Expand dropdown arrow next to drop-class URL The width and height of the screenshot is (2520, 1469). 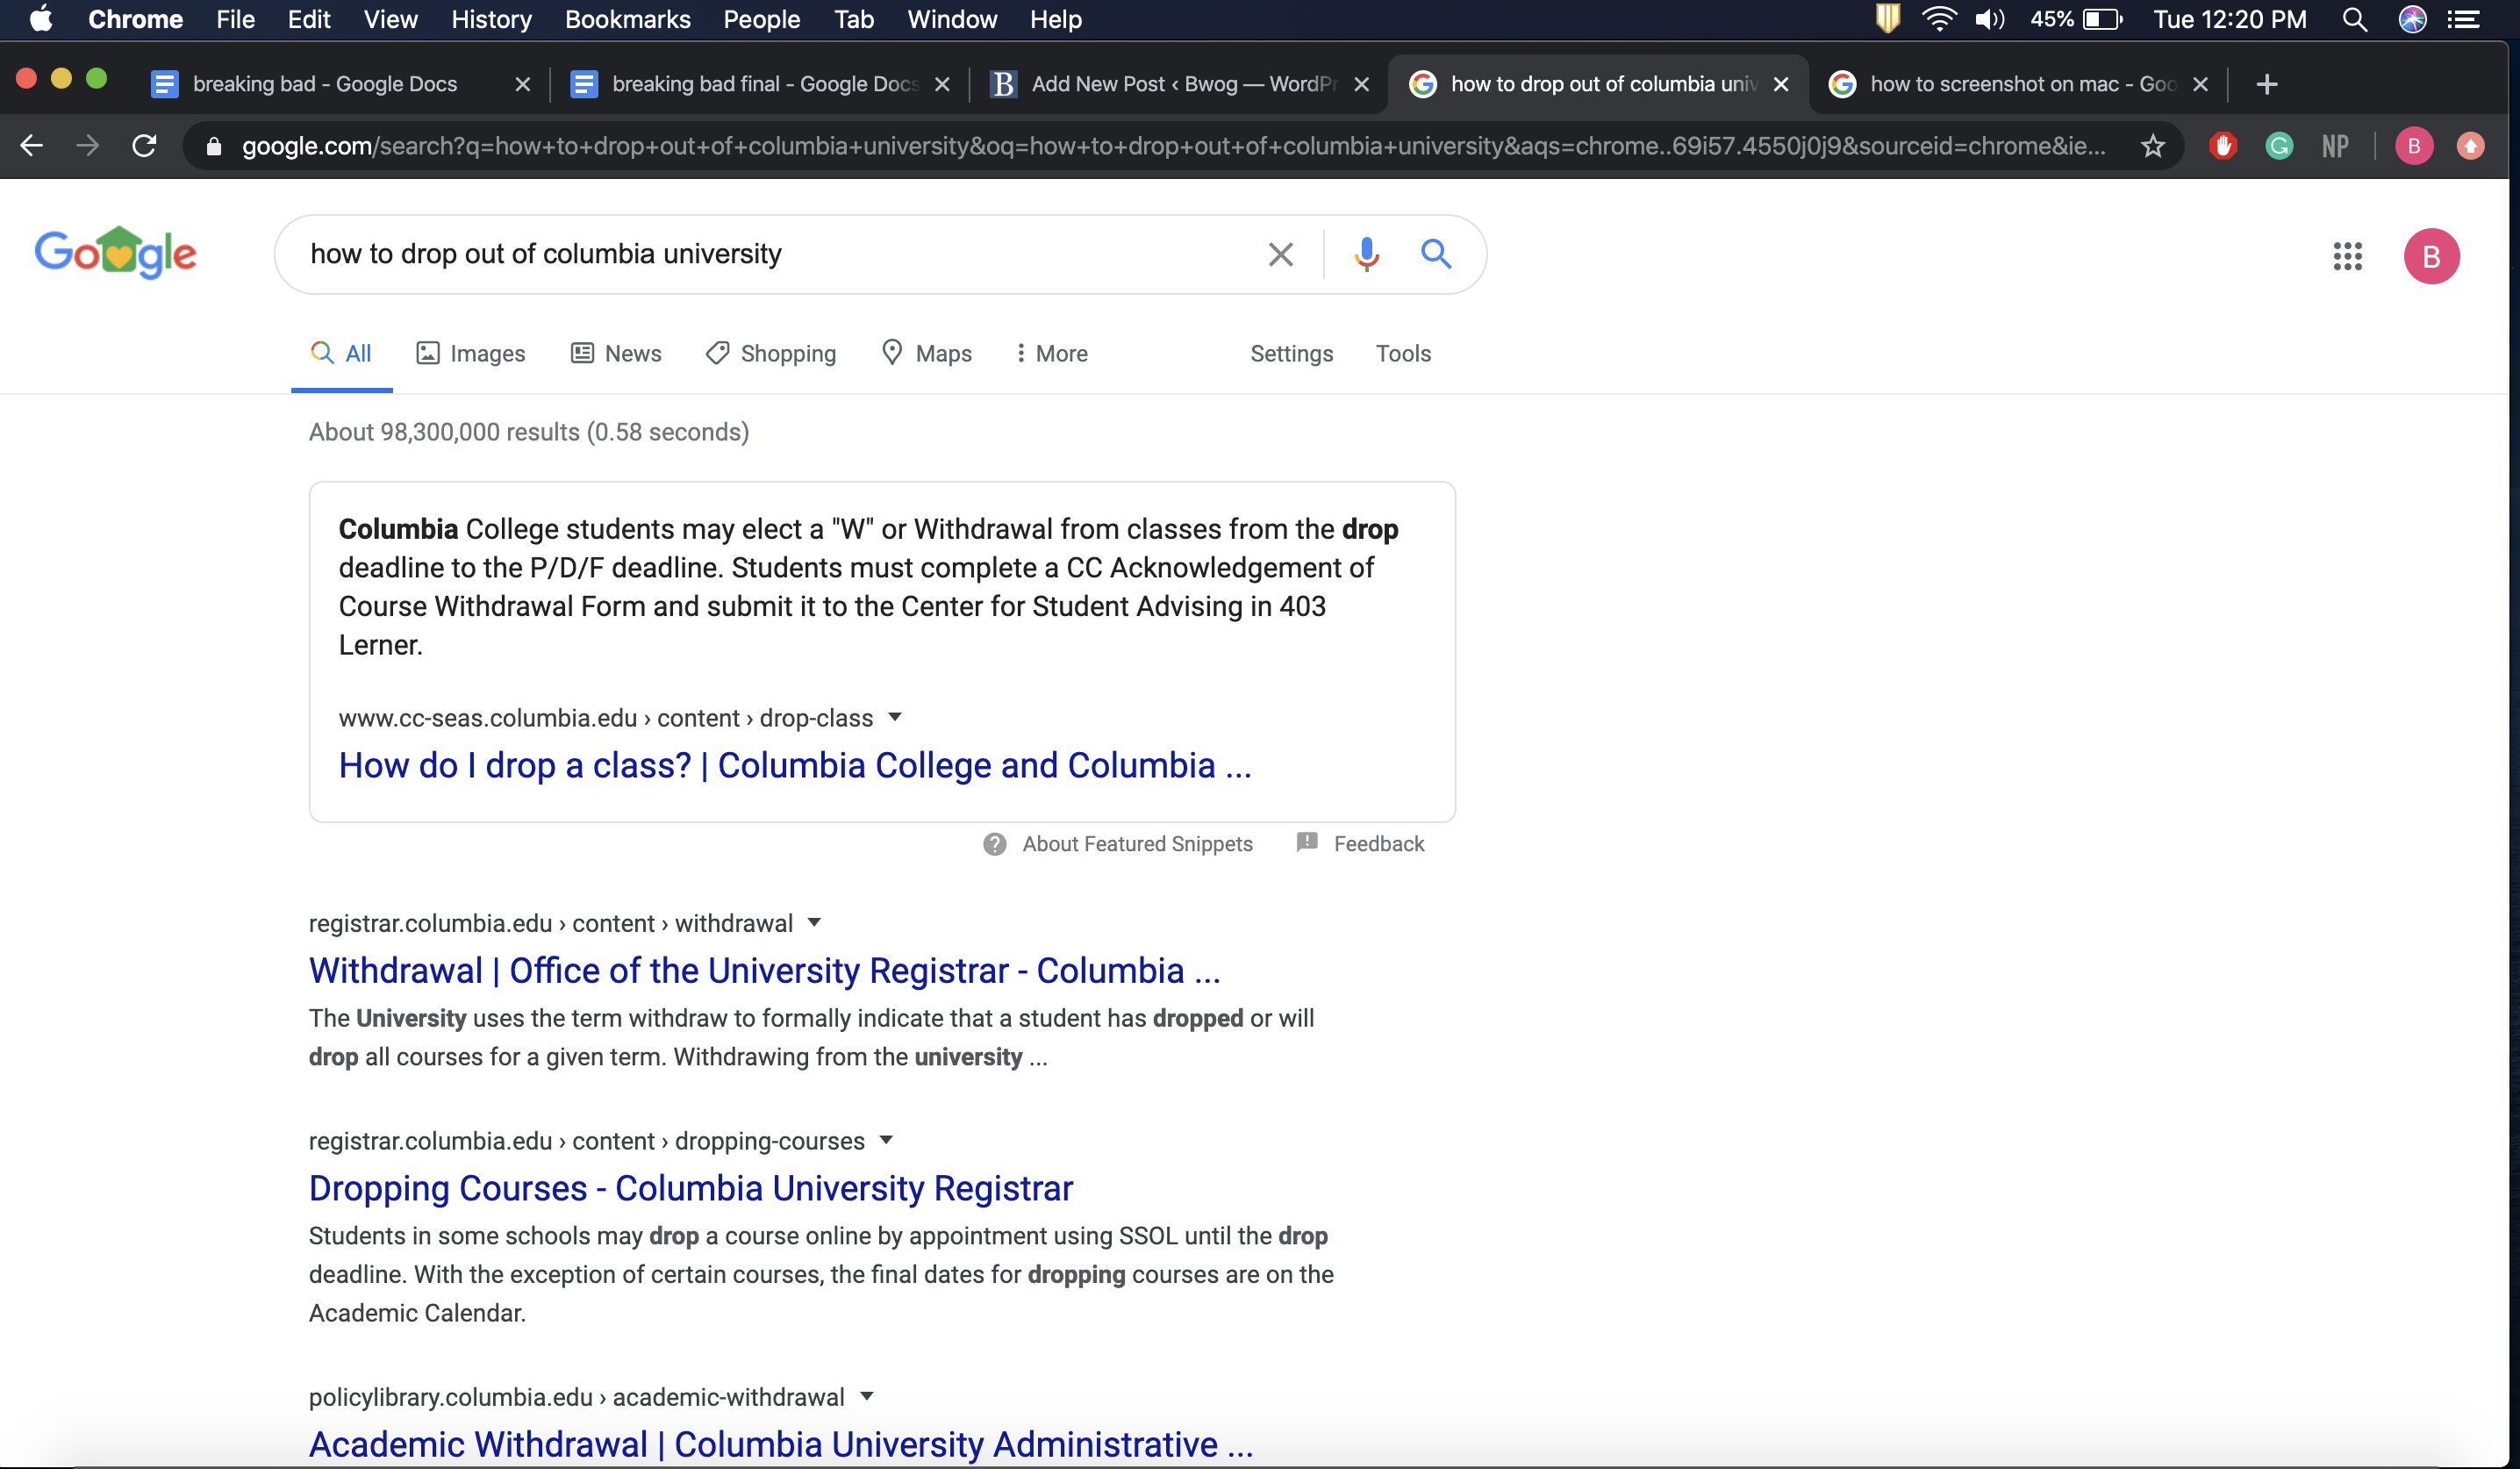(x=895, y=717)
